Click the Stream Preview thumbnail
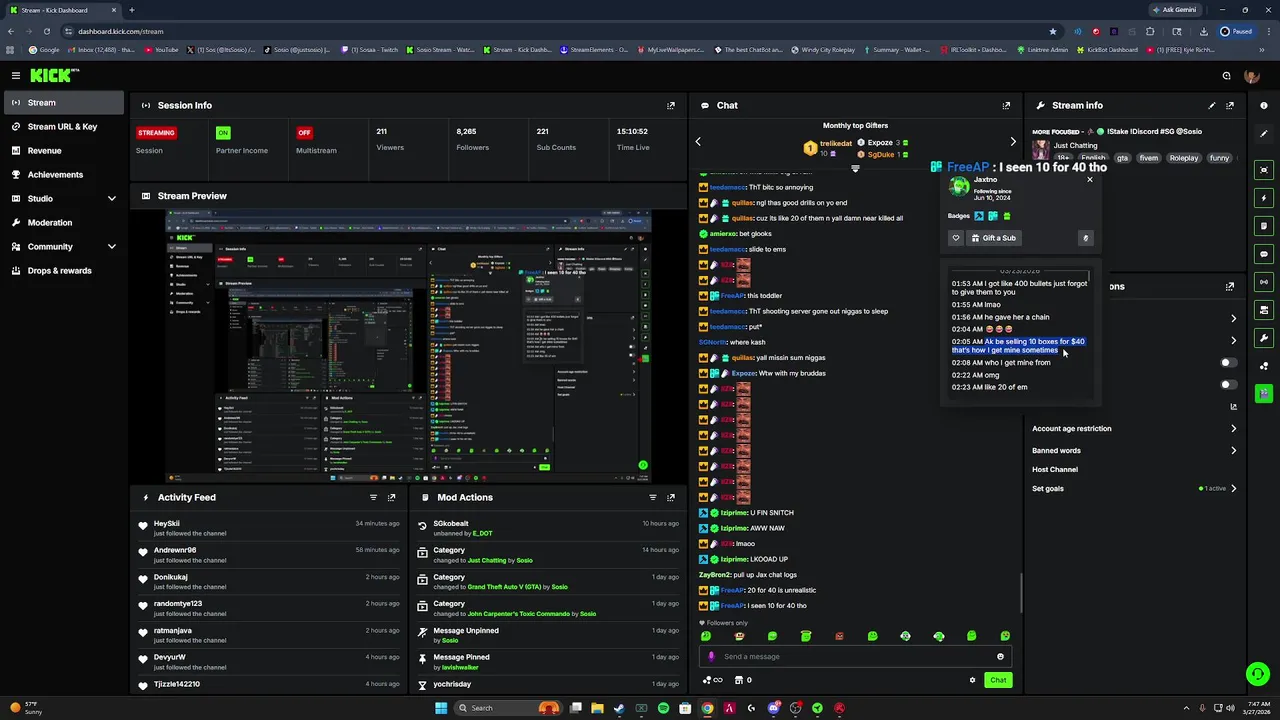The height and width of the screenshot is (720, 1280). click(x=409, y=346)
